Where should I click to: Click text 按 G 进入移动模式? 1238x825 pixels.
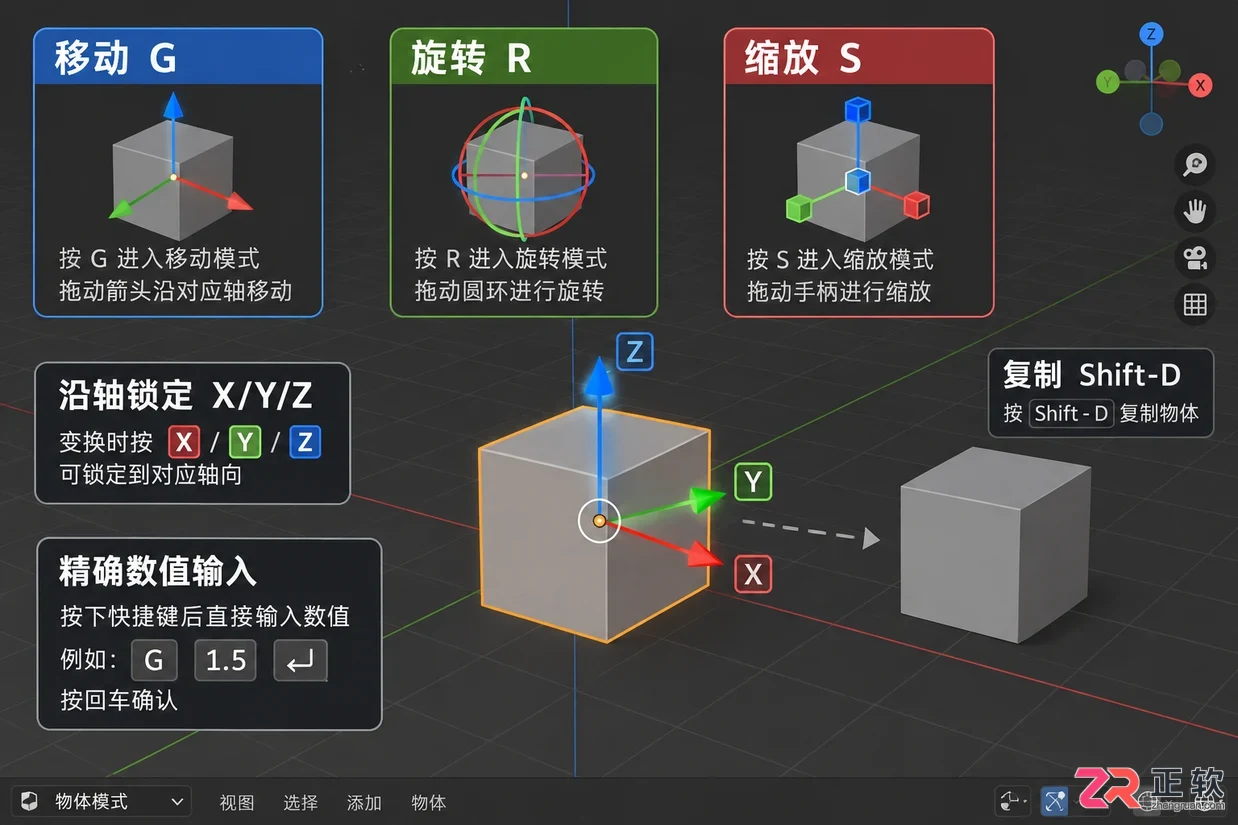tap(159, 259)
